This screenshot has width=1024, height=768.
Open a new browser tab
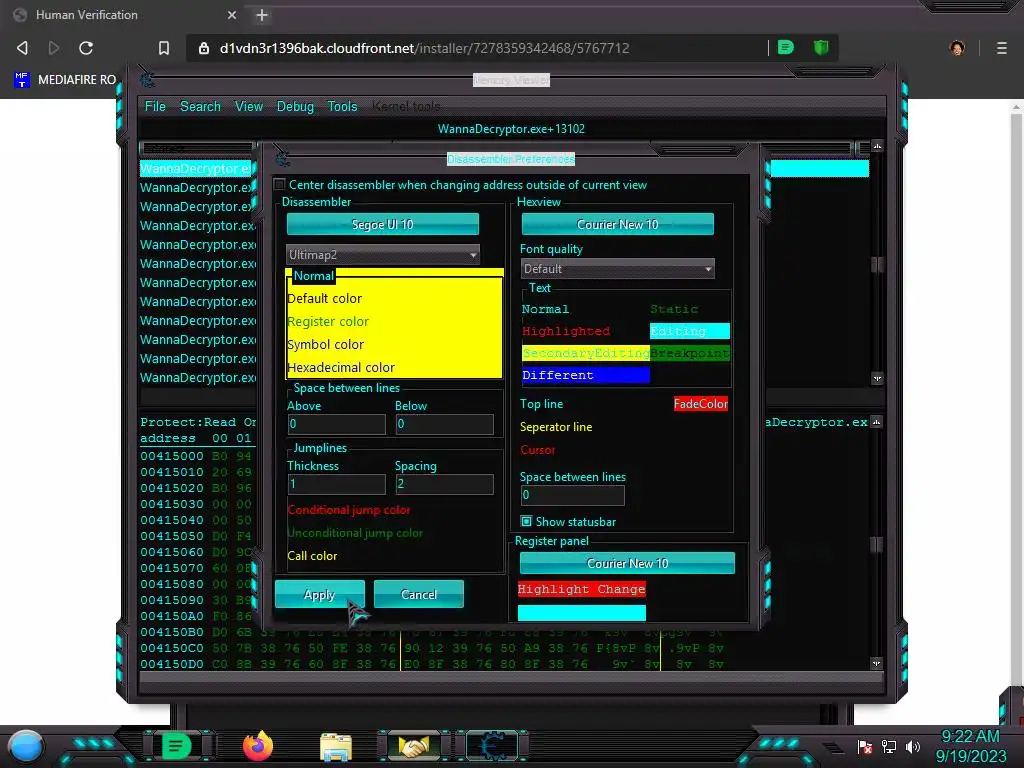pos(262,15)
